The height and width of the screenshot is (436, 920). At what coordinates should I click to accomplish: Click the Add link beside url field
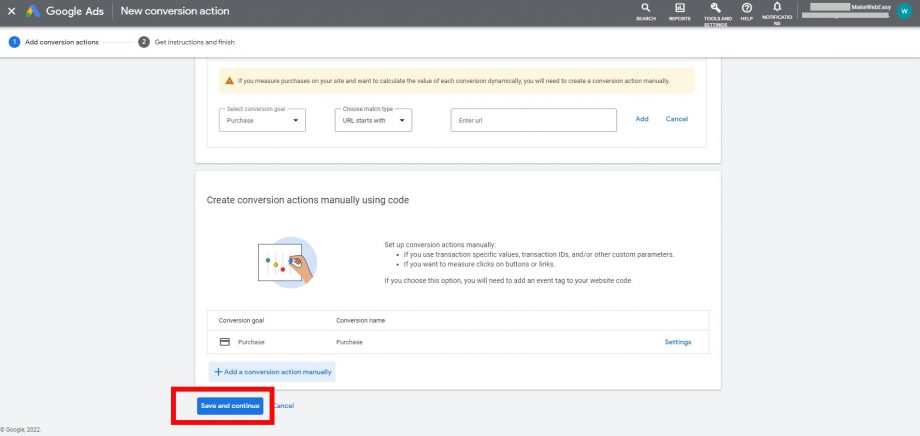642,119
